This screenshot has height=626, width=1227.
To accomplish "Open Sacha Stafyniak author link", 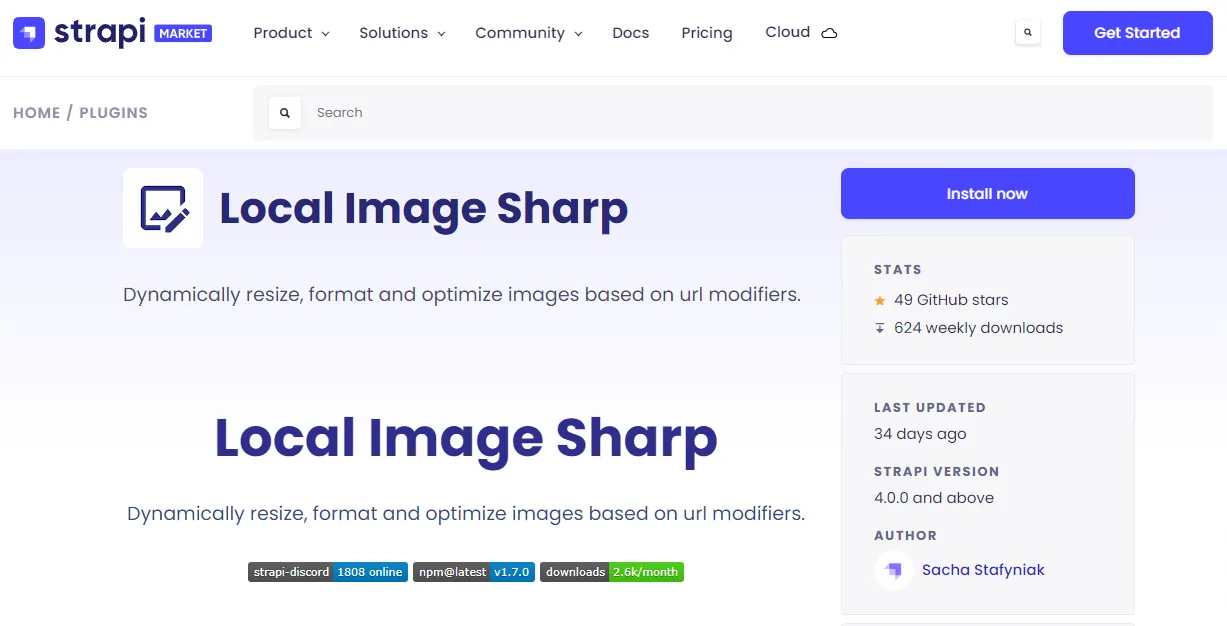I will (983, 570).
